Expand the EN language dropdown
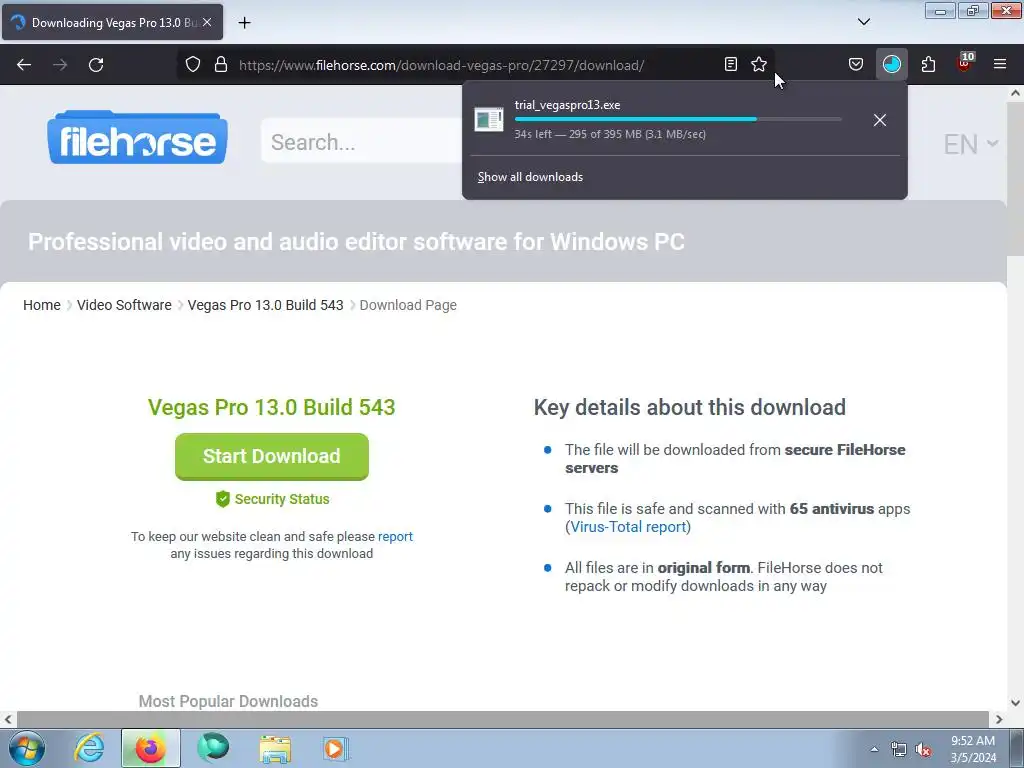Image resolution: width=1024 pixels, height=768 pixels. pos(970,144)
